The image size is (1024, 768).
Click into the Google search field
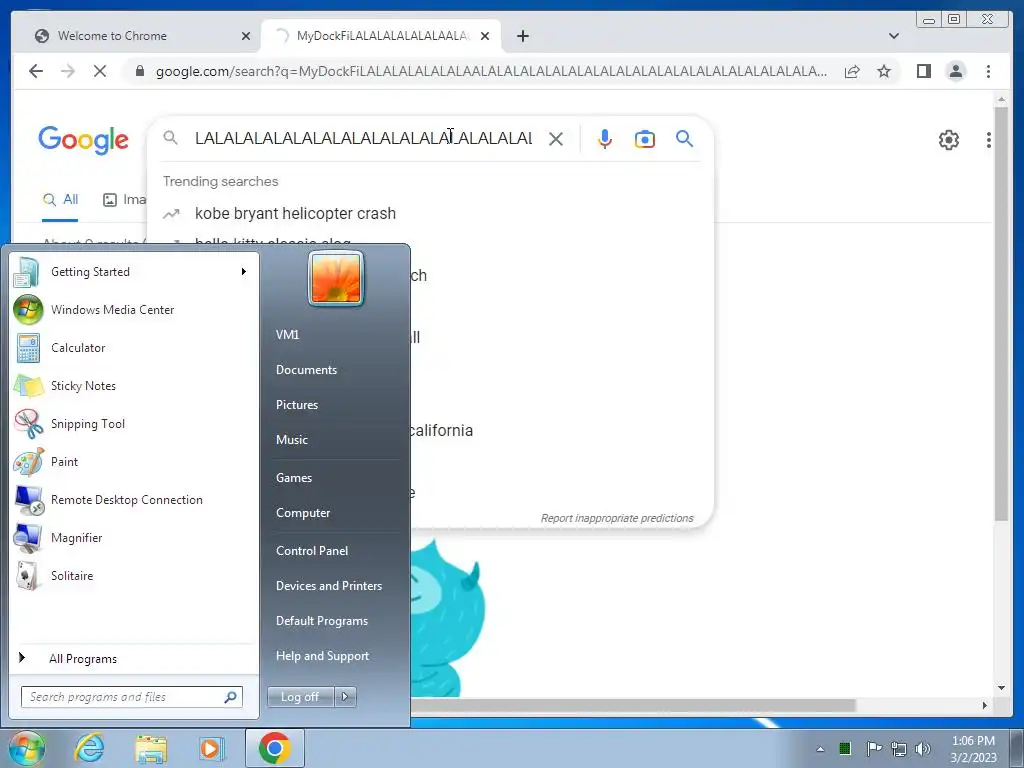pyautogui.click(x=363, y=138)
